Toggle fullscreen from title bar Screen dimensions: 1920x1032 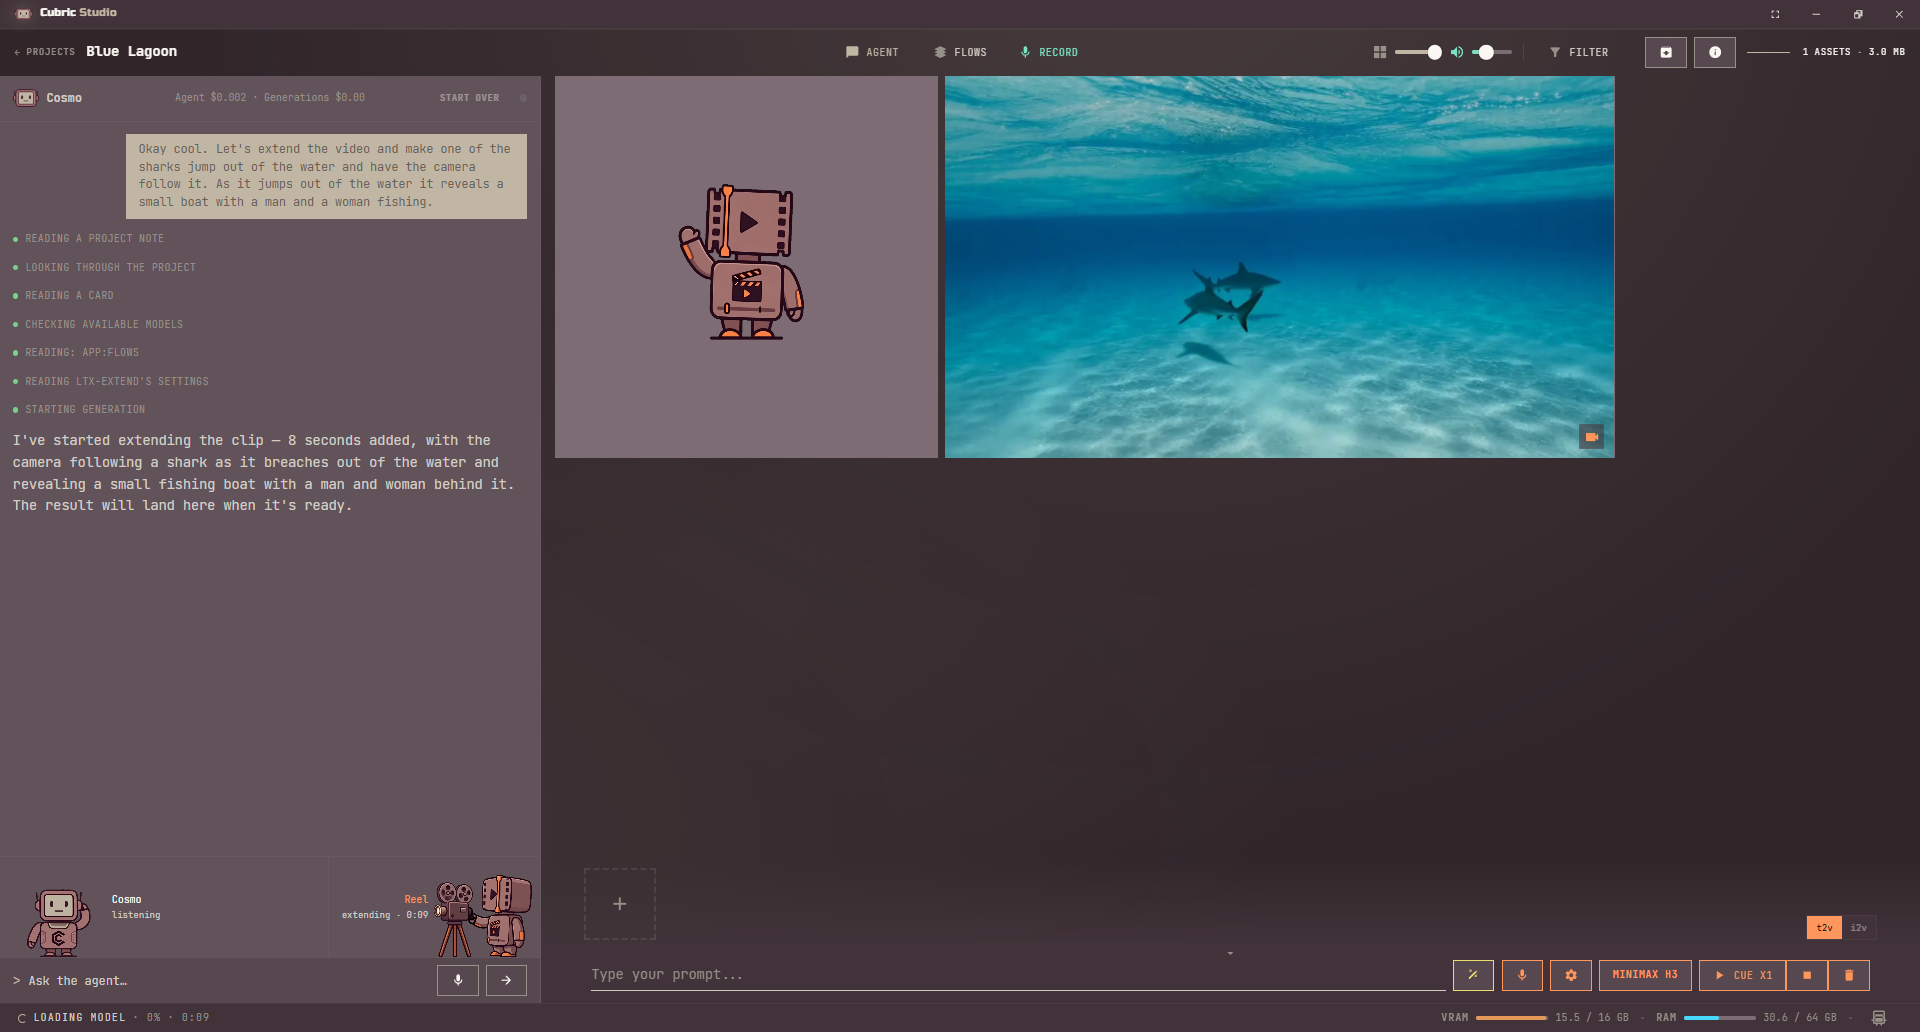(x=1775, y=14)
